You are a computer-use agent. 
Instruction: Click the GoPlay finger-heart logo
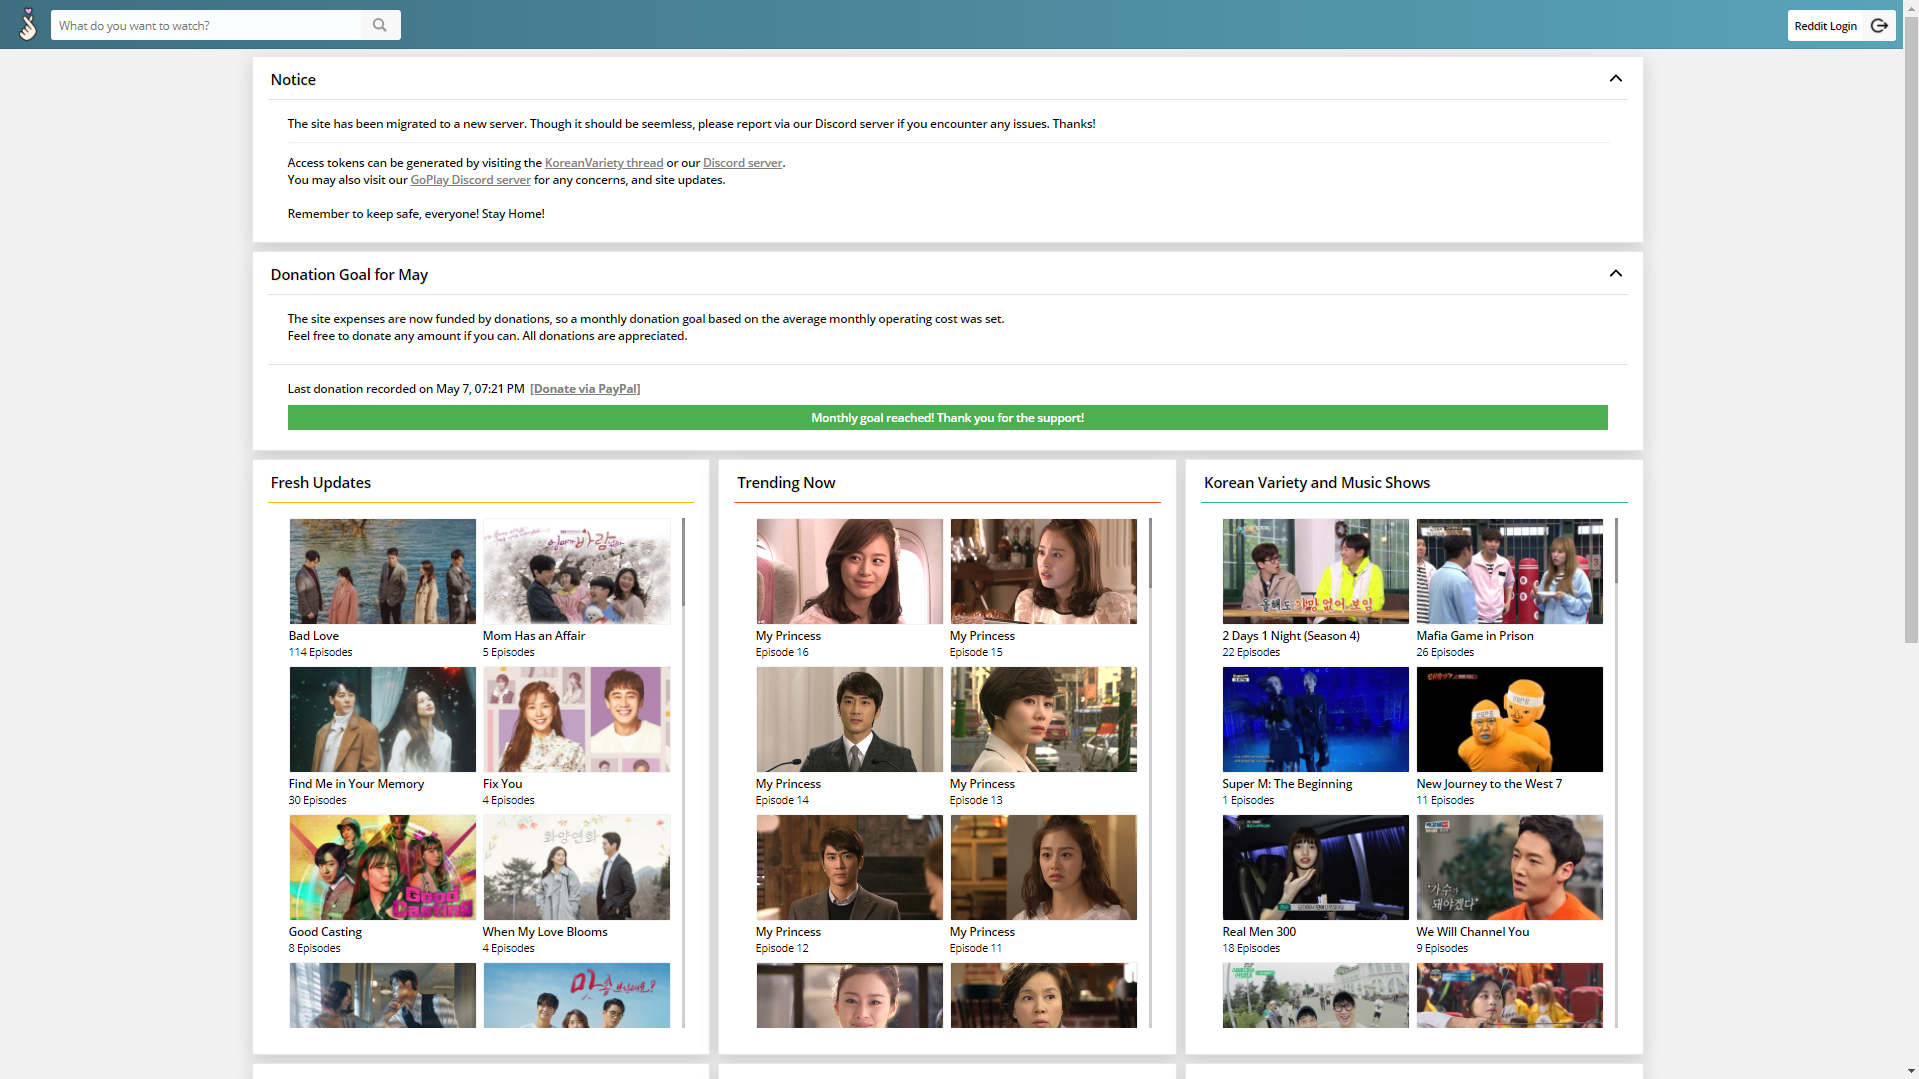[28, 24]
